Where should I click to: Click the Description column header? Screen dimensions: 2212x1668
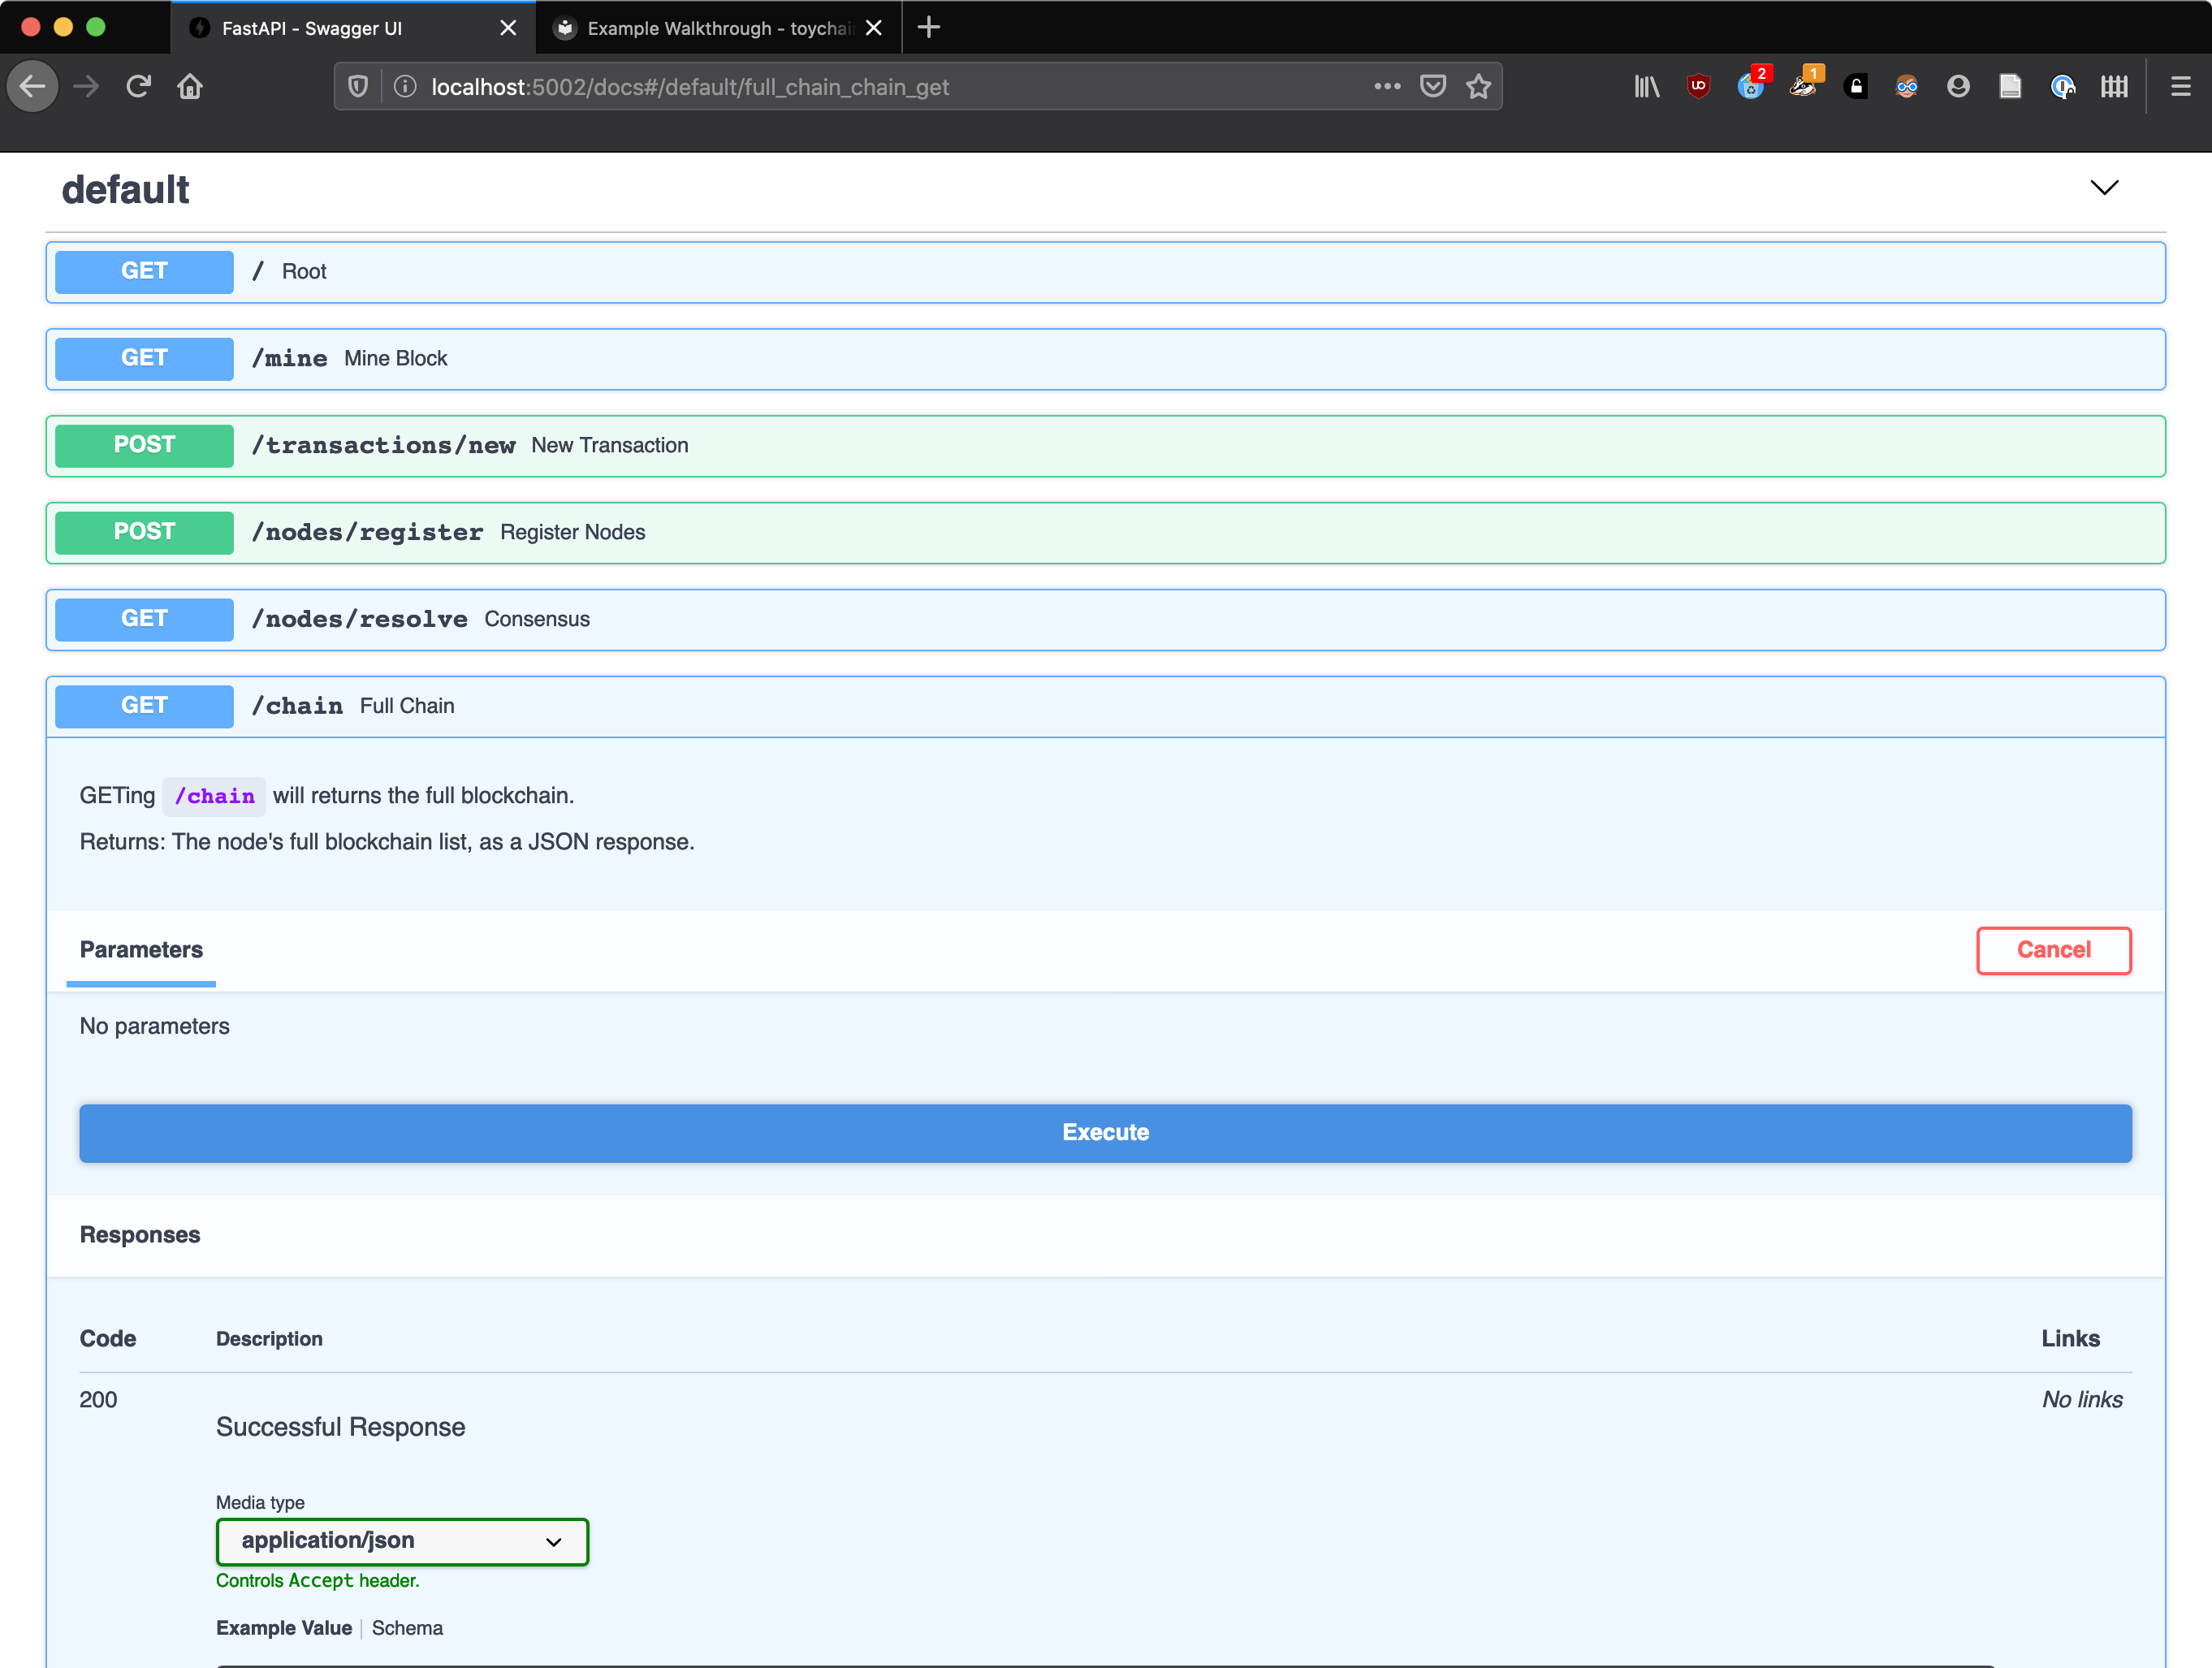[x=269, y=1339]
